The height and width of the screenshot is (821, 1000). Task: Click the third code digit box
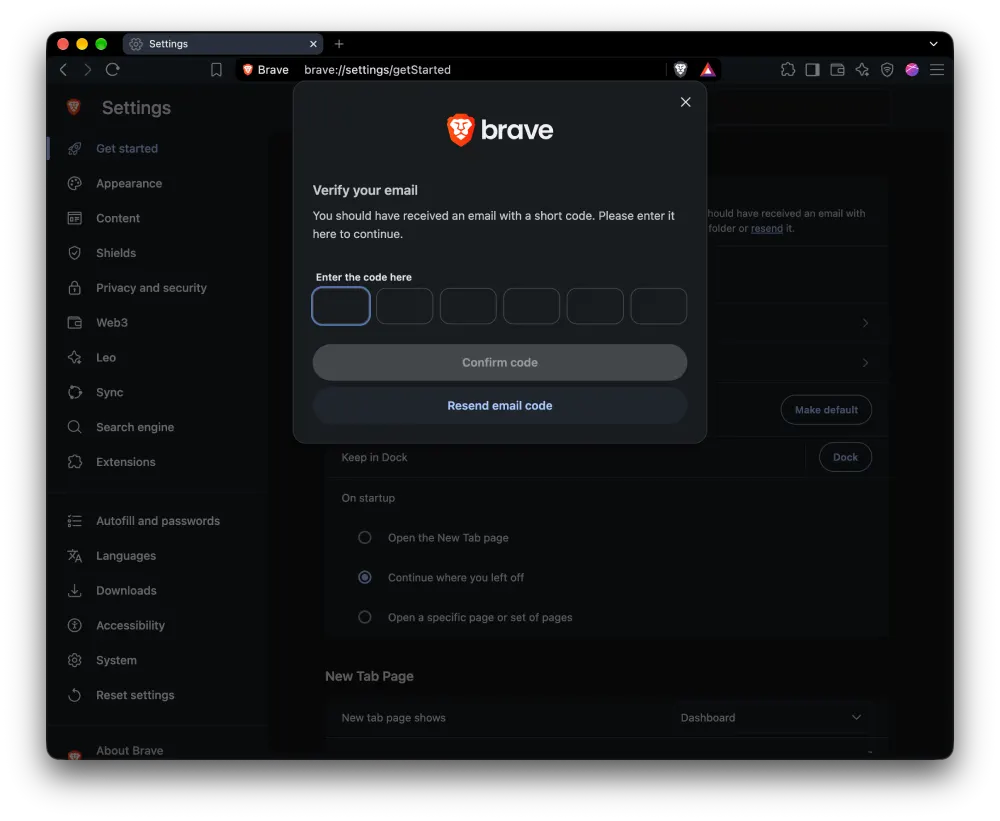468,306
